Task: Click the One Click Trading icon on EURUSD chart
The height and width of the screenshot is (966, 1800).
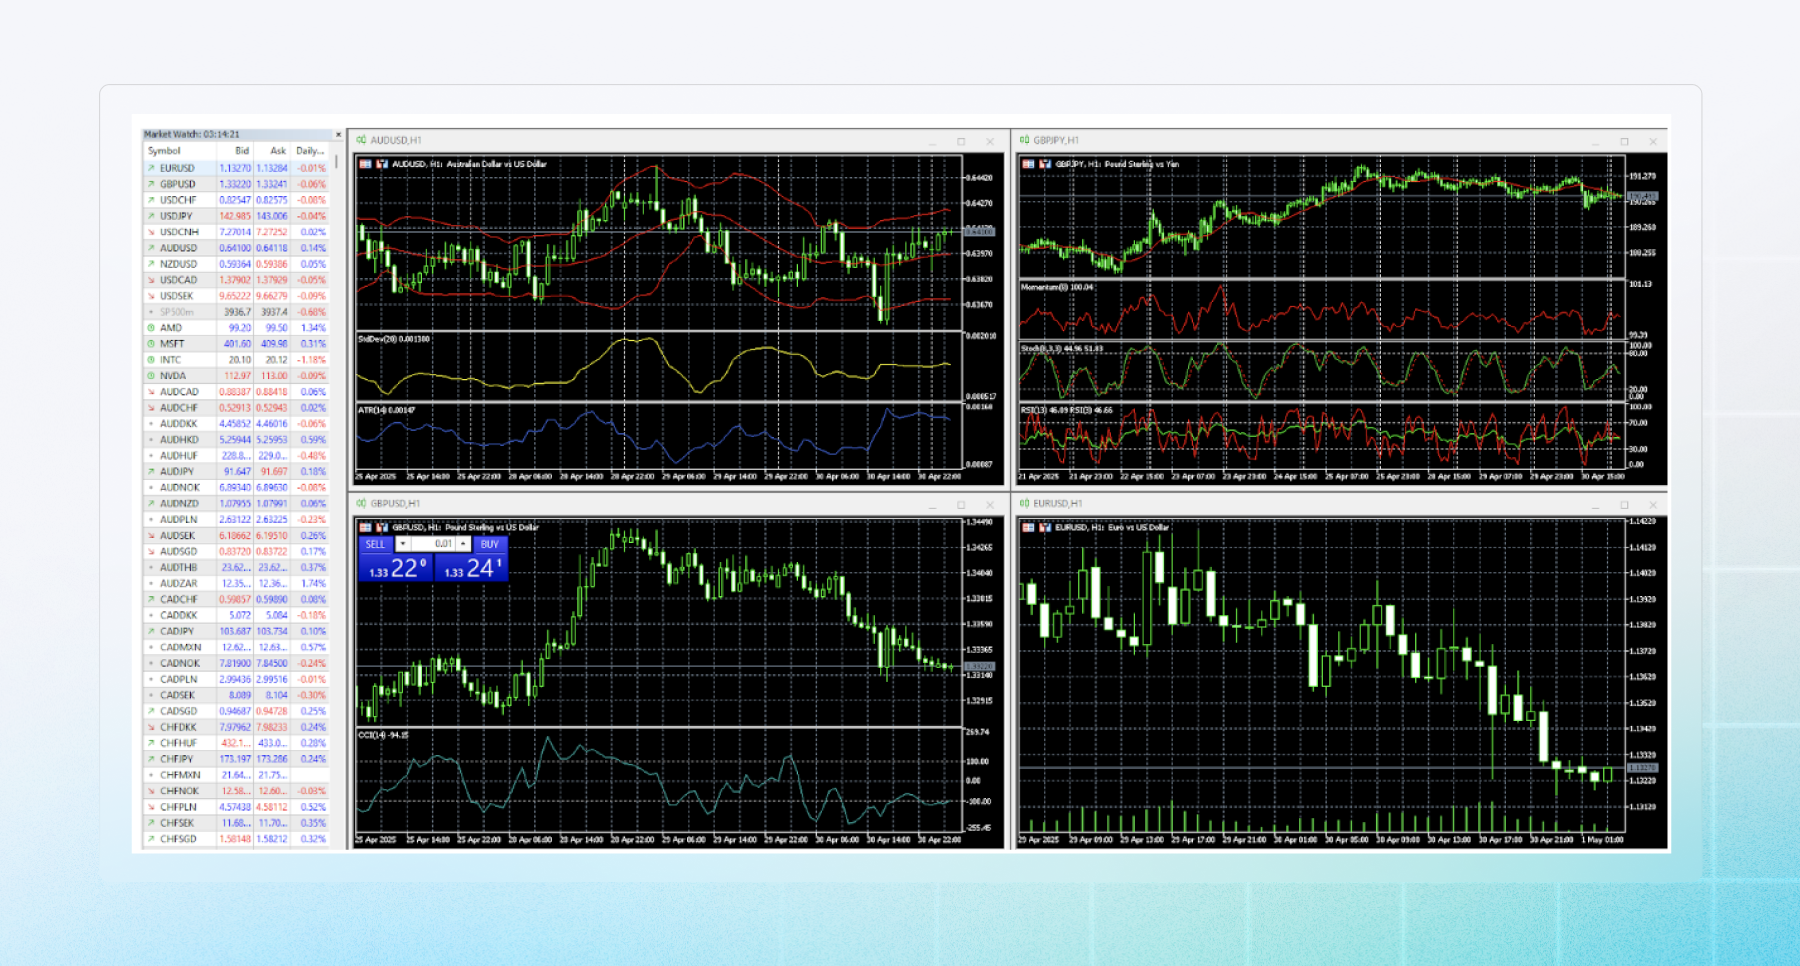Action: click(1028, 527)
